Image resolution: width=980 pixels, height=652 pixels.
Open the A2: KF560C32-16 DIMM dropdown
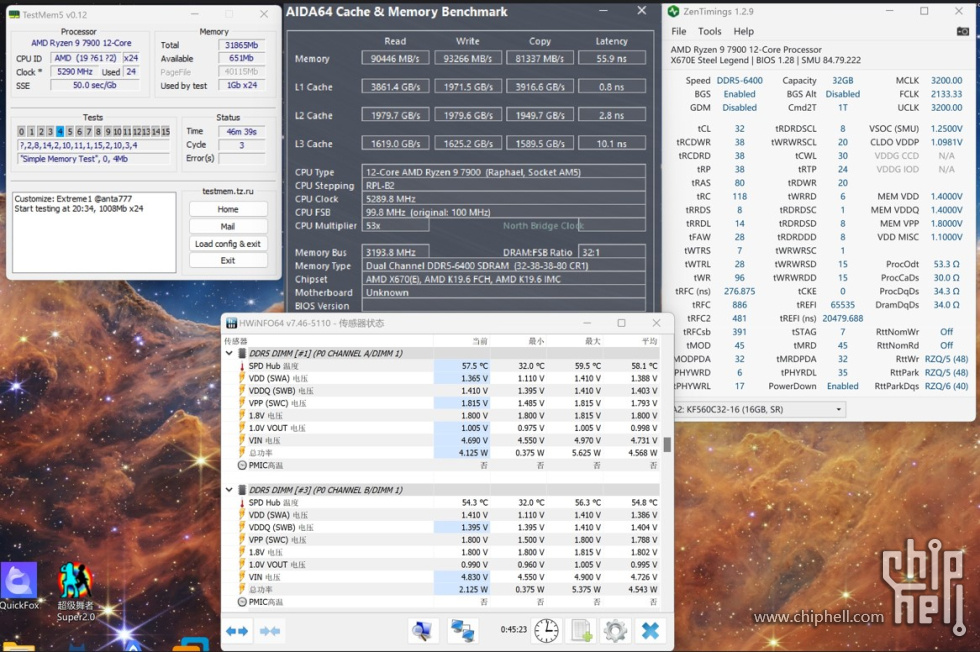tap(759, 409)
